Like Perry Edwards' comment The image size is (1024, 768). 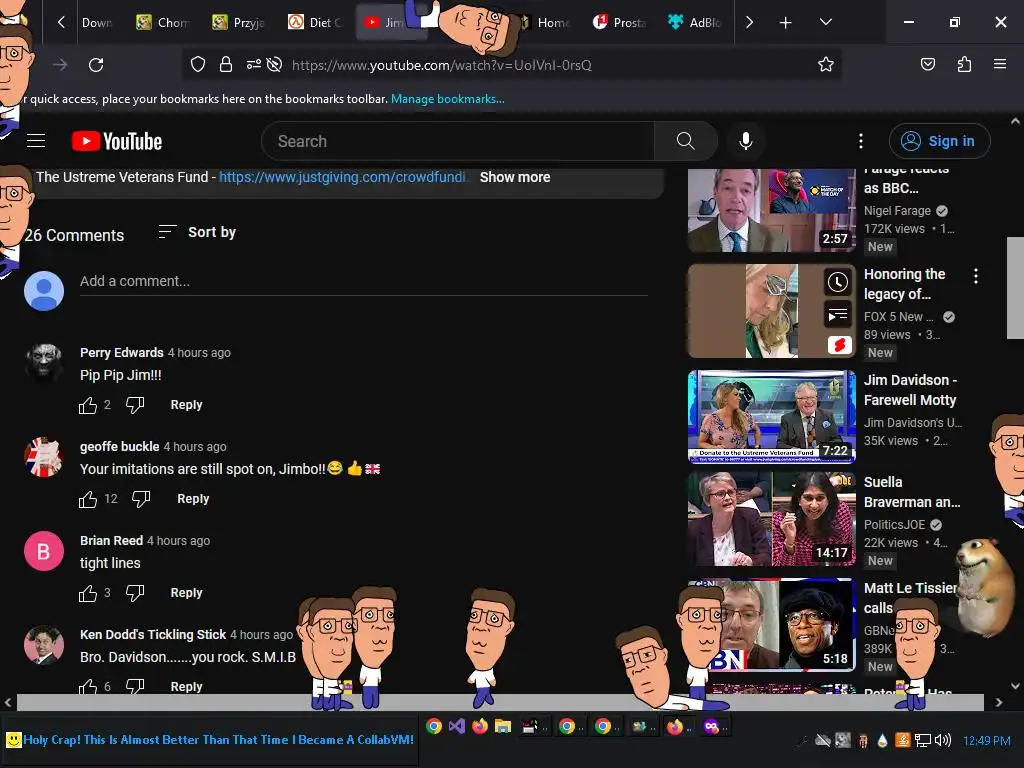tap(88, 405)
